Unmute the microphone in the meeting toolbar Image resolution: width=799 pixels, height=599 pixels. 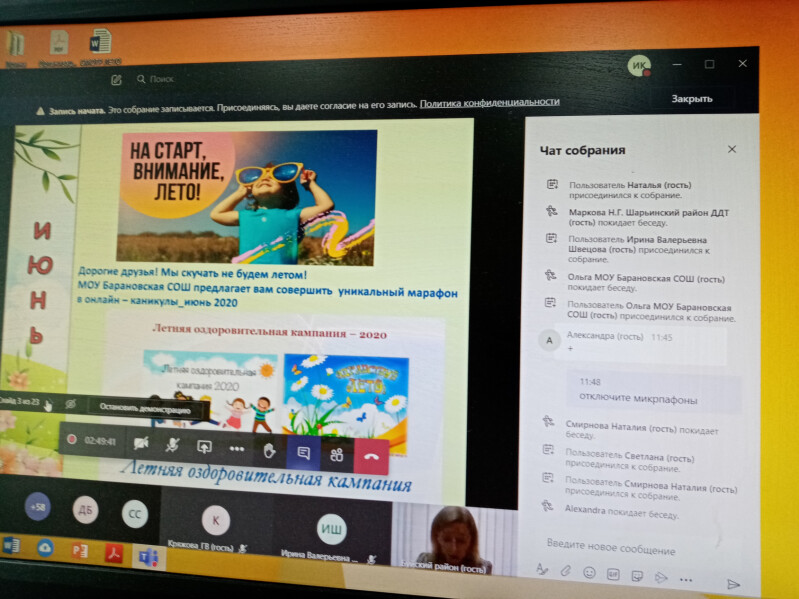172,445
